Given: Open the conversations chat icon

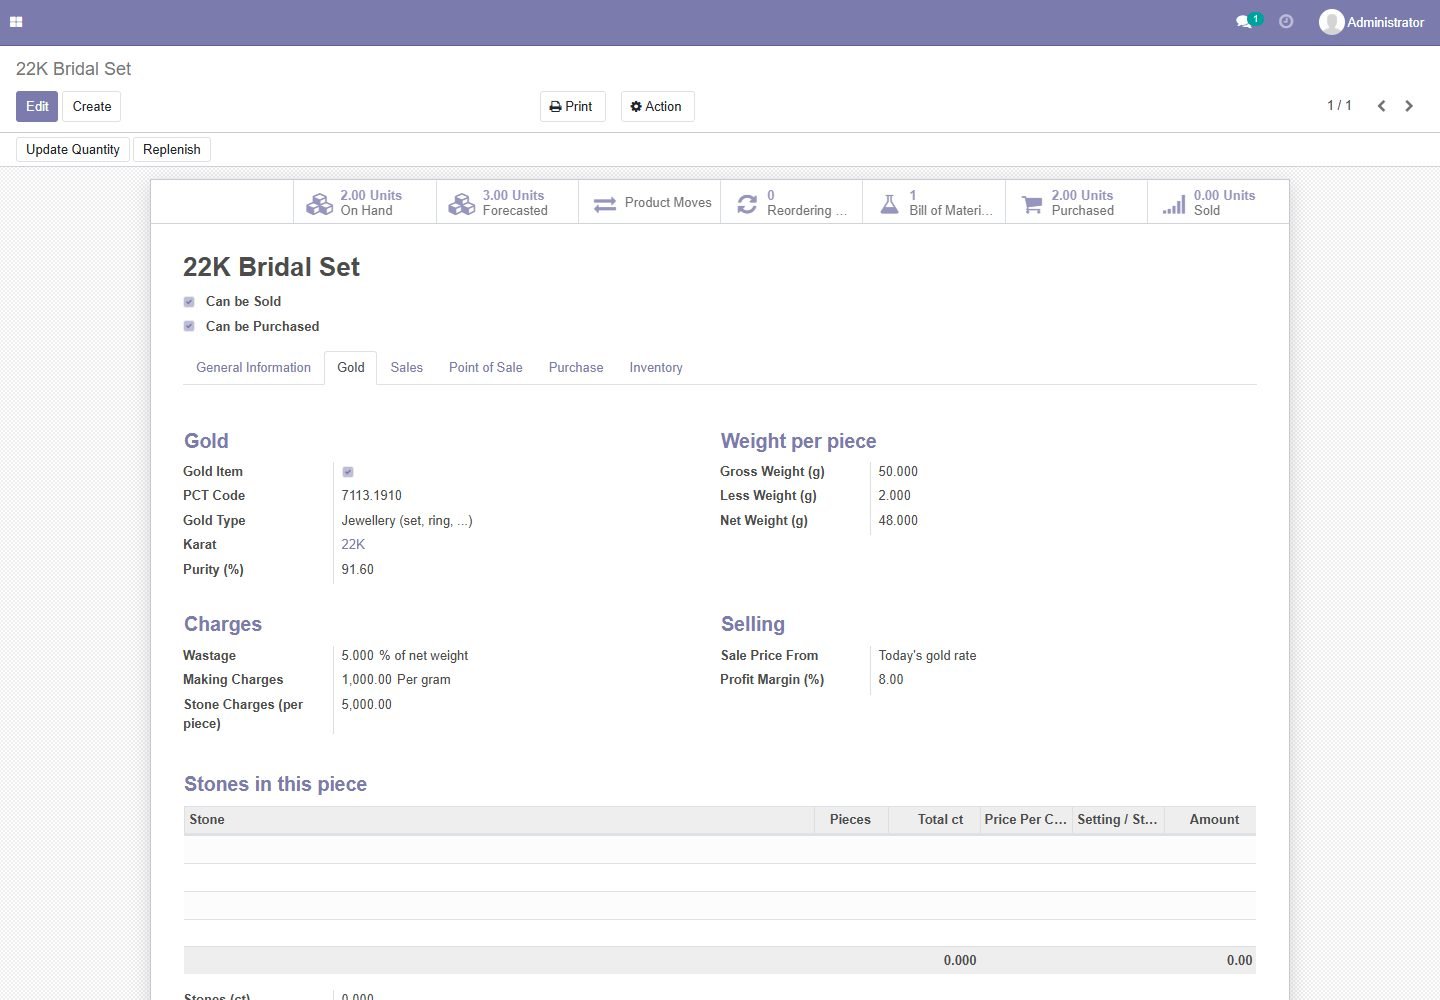Looking at the screenshot, I should click(1244, 22).
